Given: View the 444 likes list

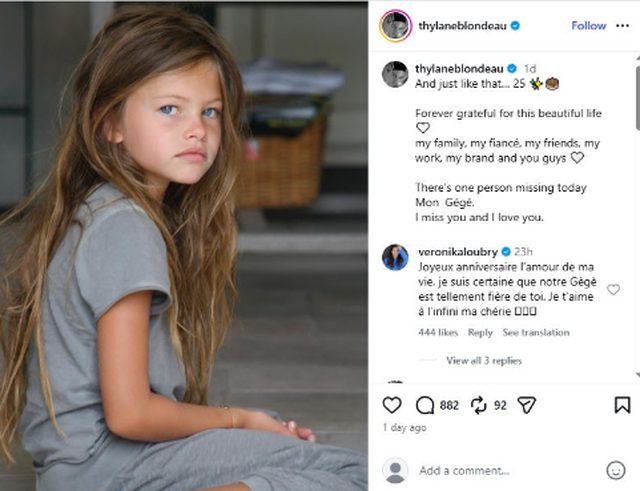Looking at the screenshot, I should pos(438,332).
